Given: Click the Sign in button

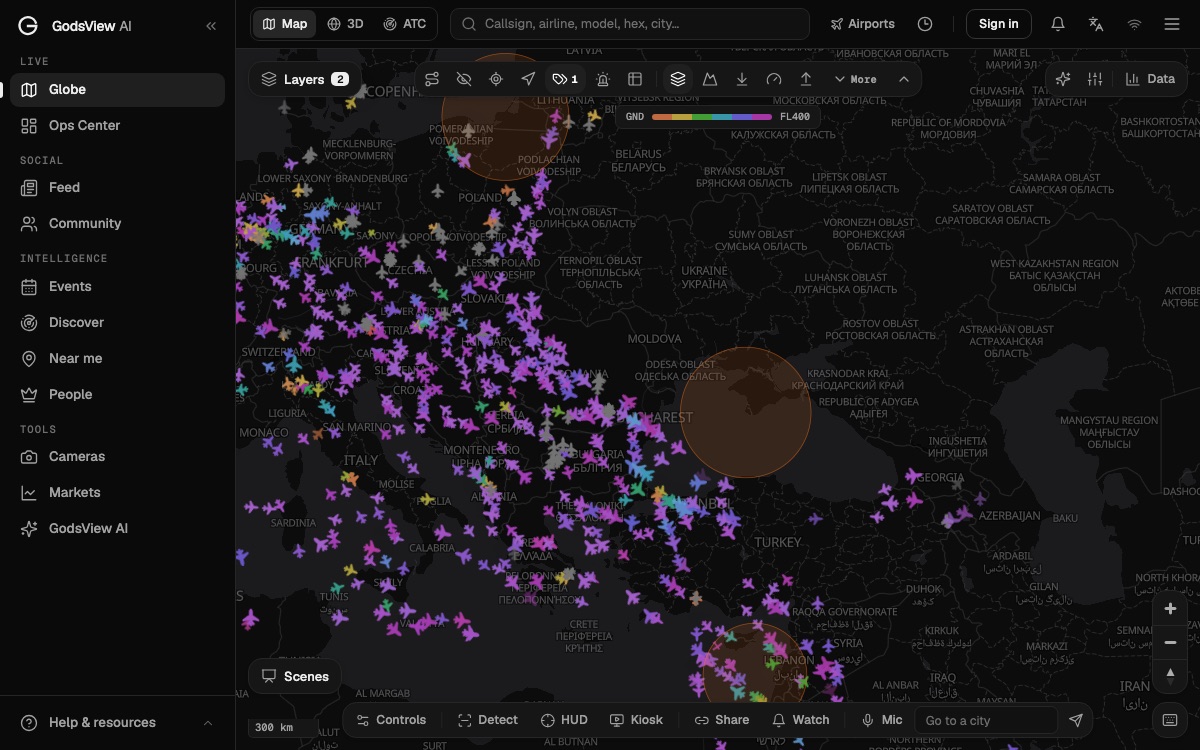Looking at the screenshot, I should pos(999,24).
